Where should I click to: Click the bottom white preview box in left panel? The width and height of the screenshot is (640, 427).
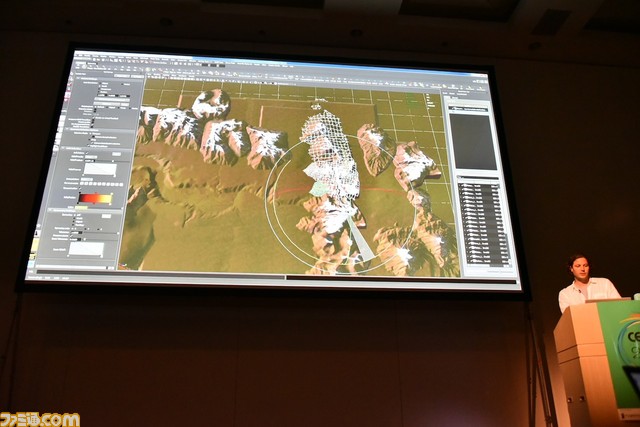point(86,249)
